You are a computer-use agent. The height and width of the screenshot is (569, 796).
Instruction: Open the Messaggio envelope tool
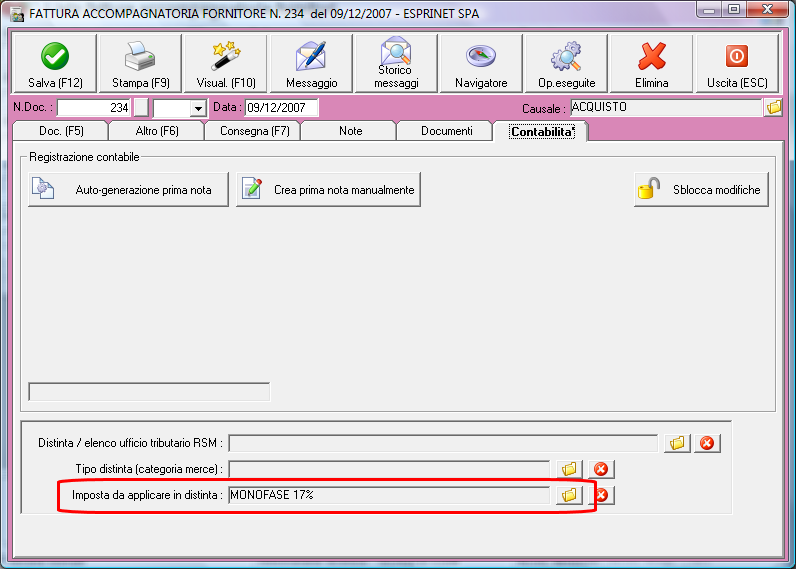point(311,64)
